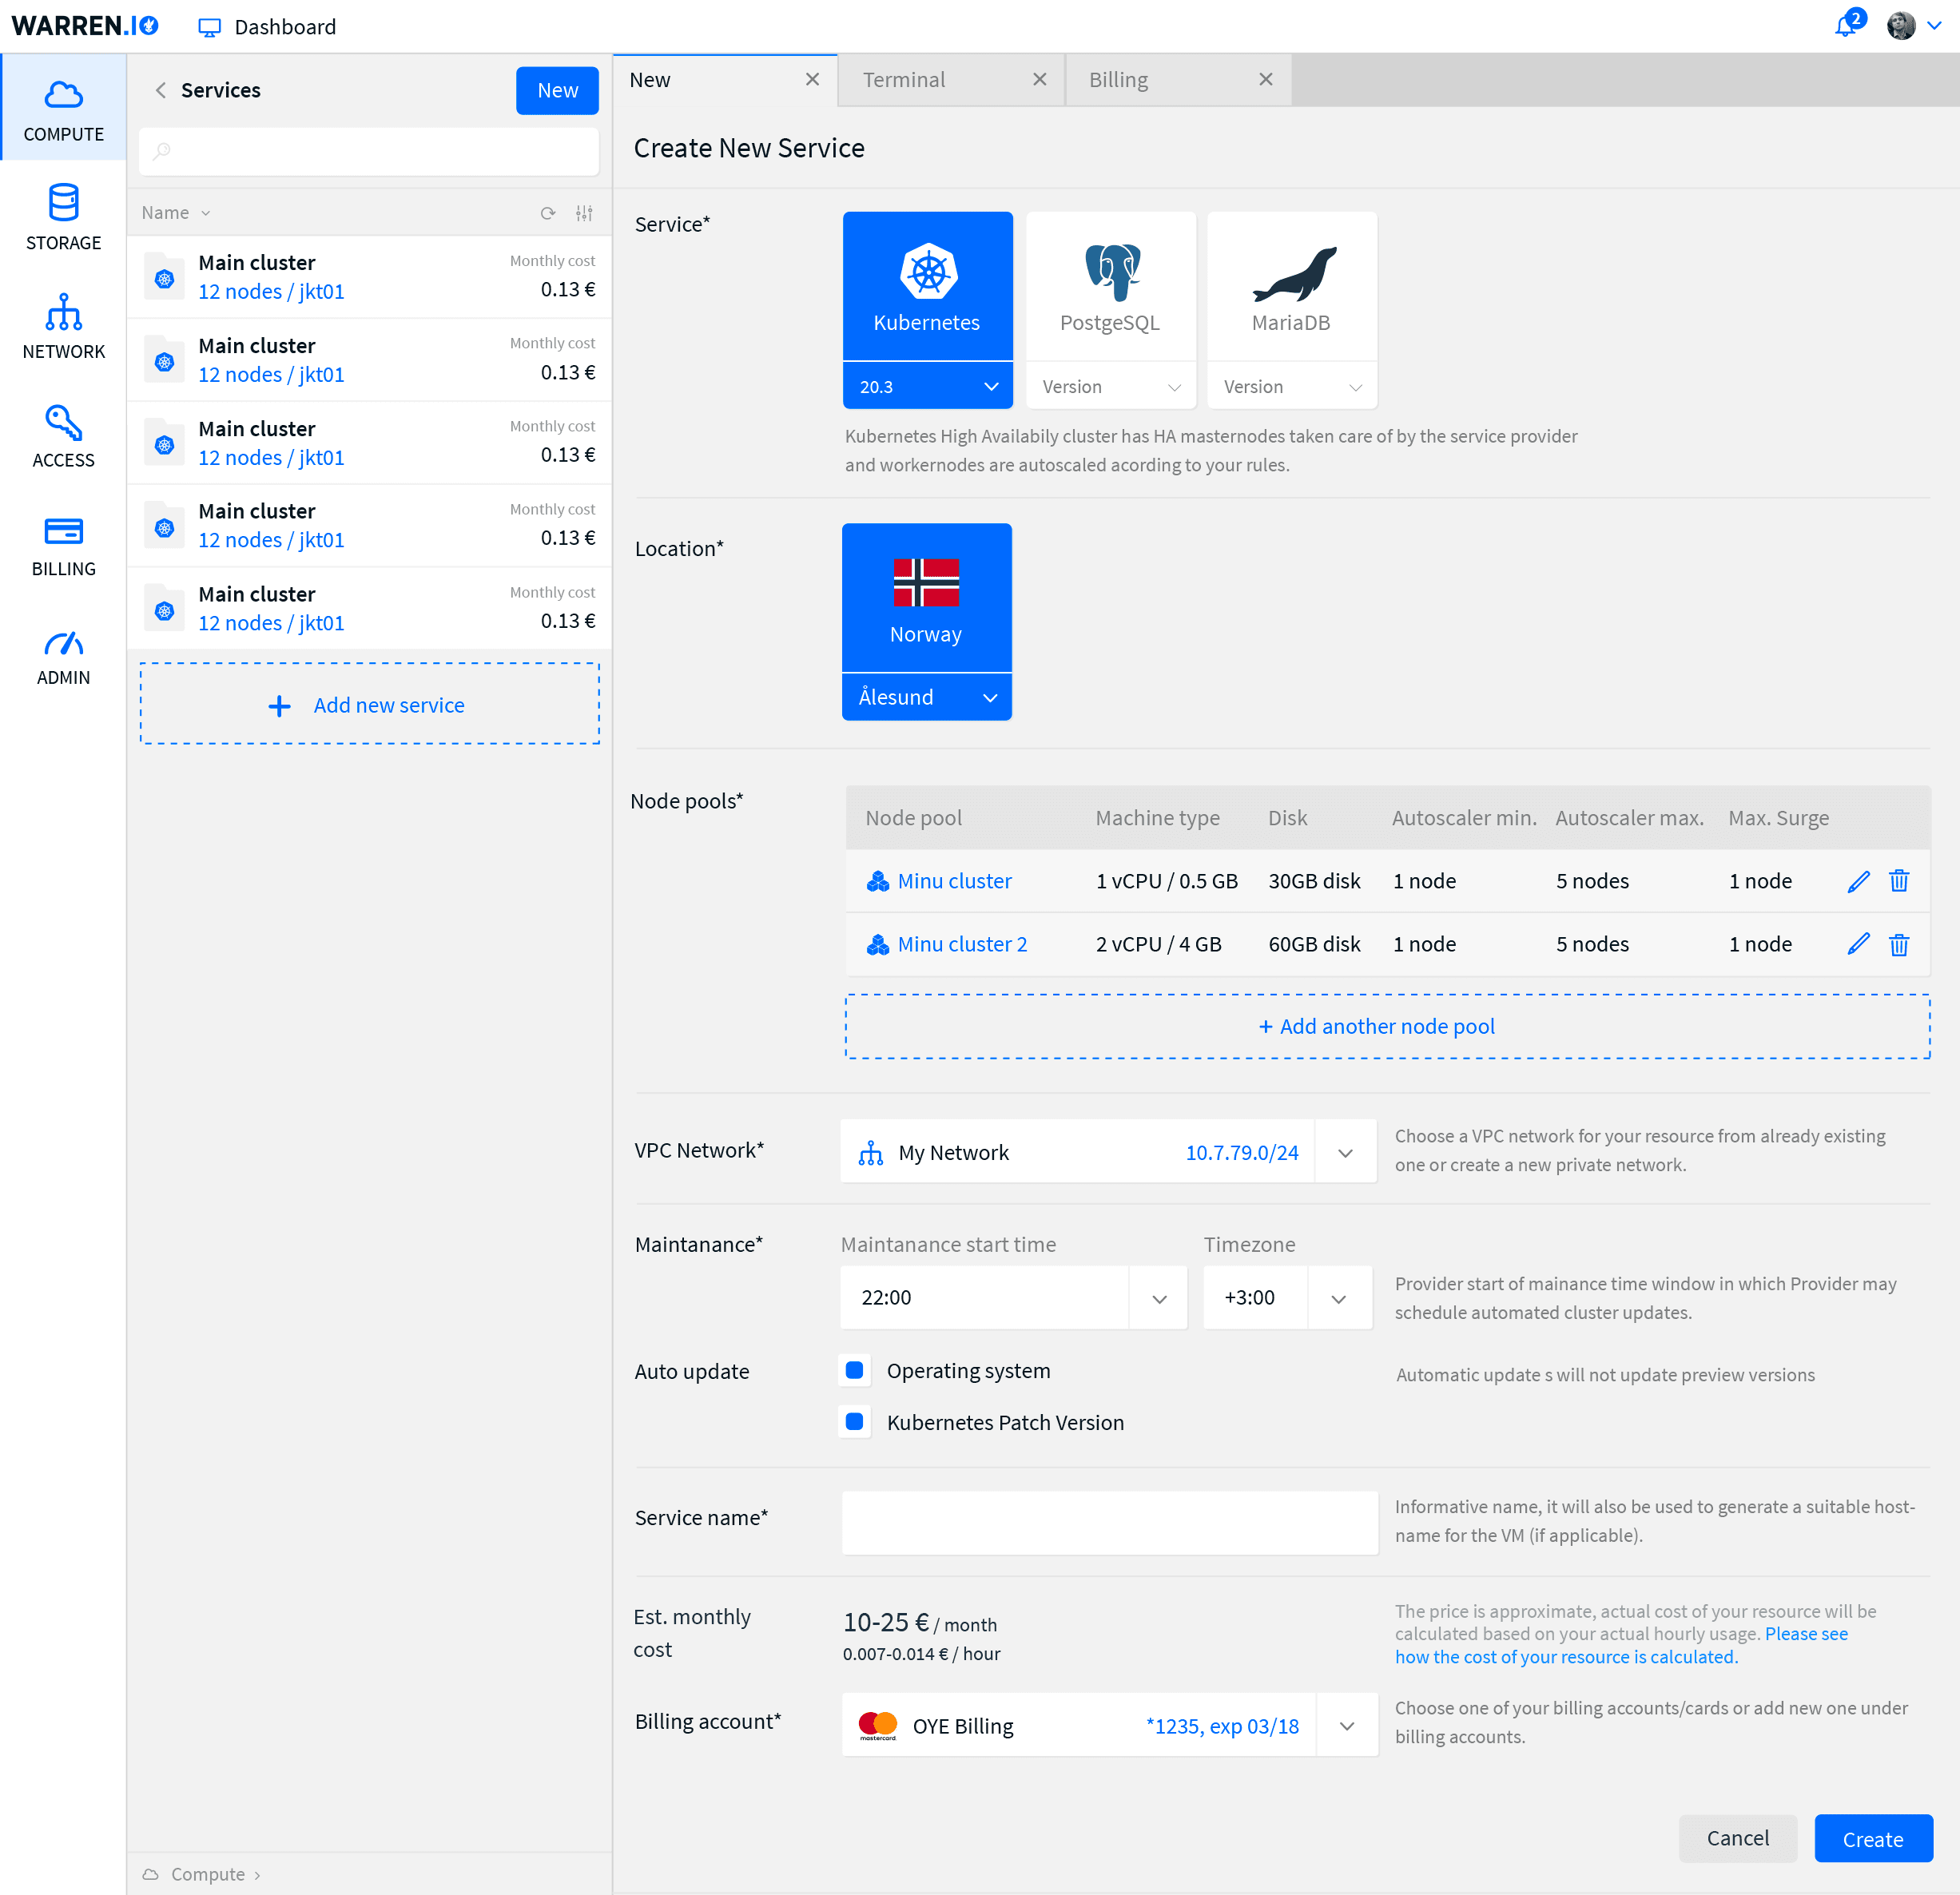Select the New tab
Viewport: 1960px width, 1895px height.
(725, 80)
